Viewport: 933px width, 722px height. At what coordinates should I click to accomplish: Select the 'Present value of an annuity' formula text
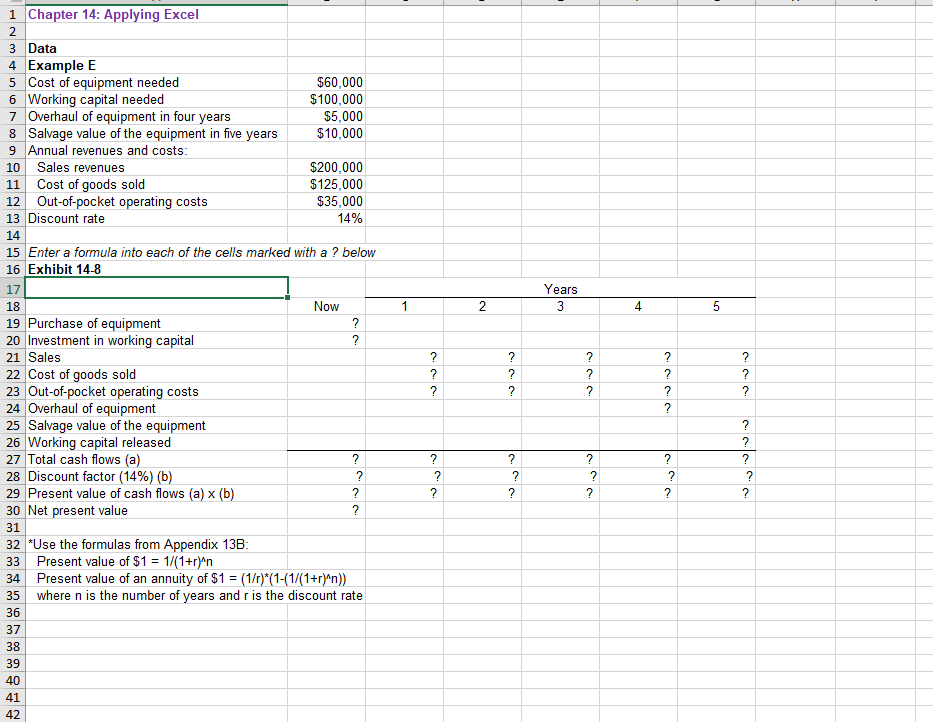(x=192, y=579)
